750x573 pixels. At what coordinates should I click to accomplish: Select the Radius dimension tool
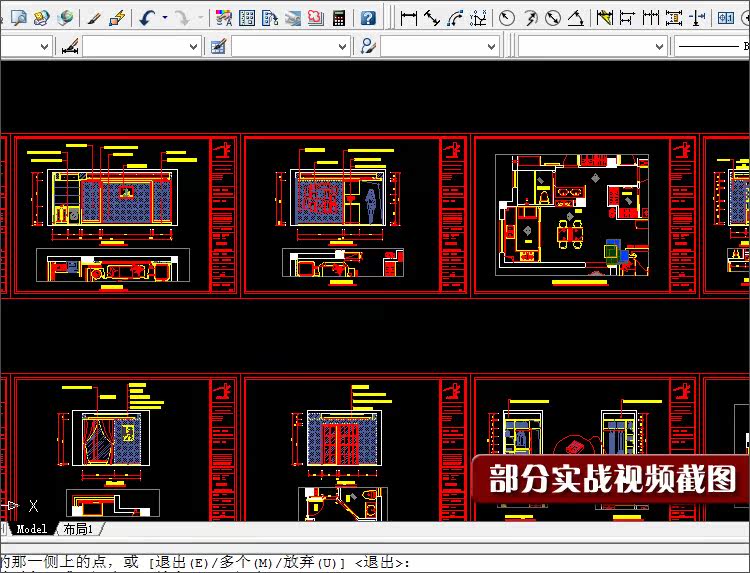click(x=507, y=18)
